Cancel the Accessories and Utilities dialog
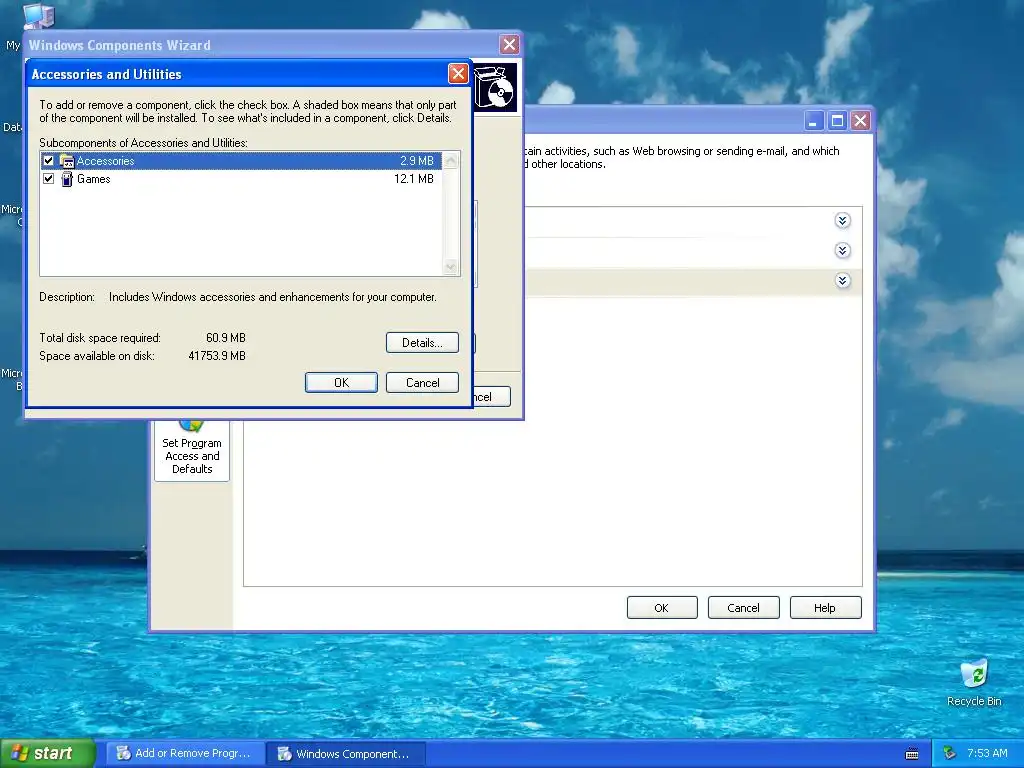 click(x=422, y=383)
